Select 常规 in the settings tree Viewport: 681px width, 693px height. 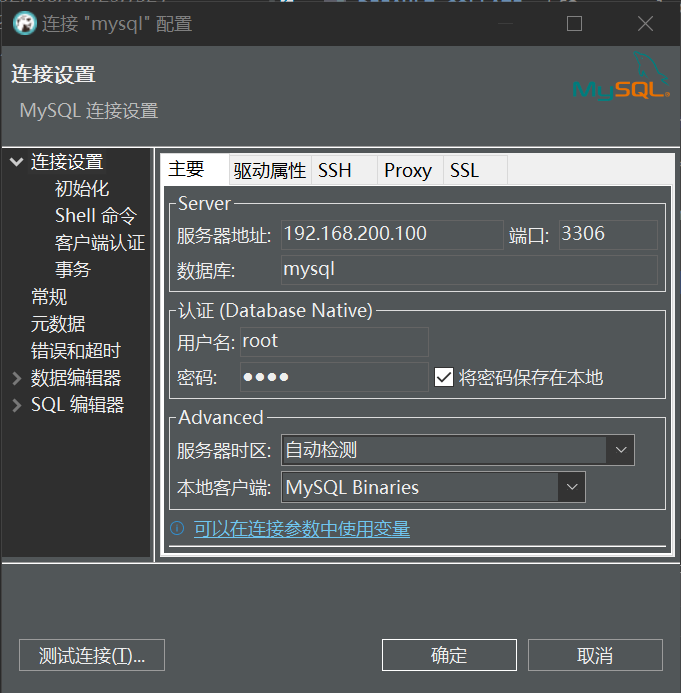pyautogui.click(x=49, y=297)
